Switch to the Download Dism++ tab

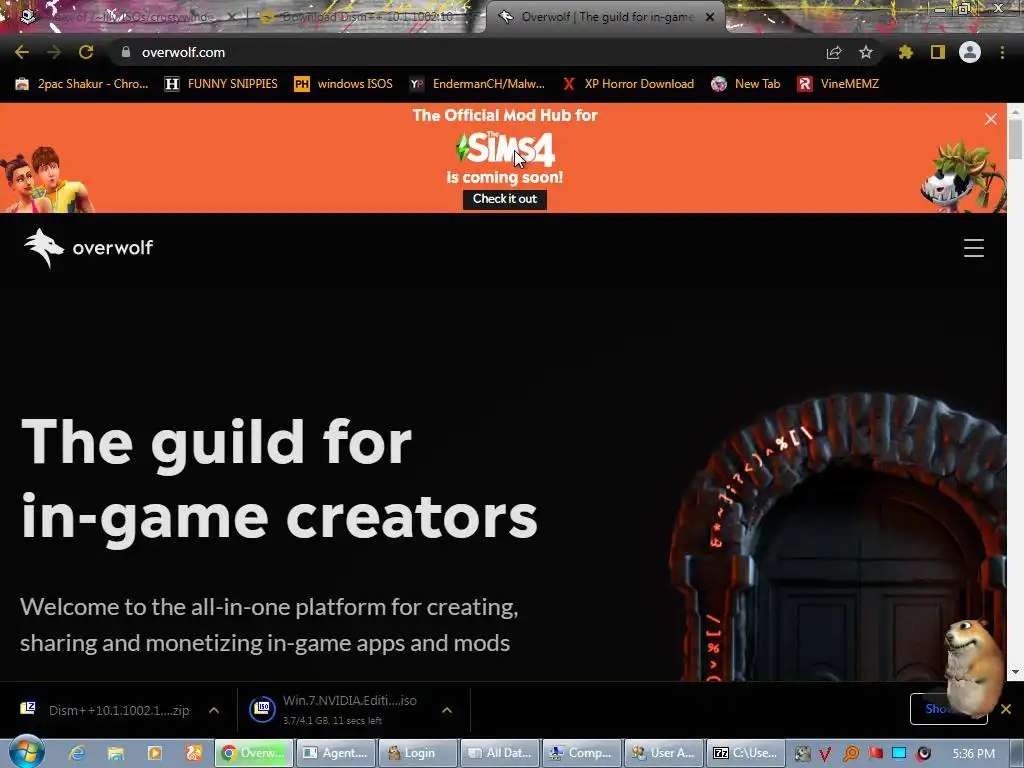(x=367, y=17)
